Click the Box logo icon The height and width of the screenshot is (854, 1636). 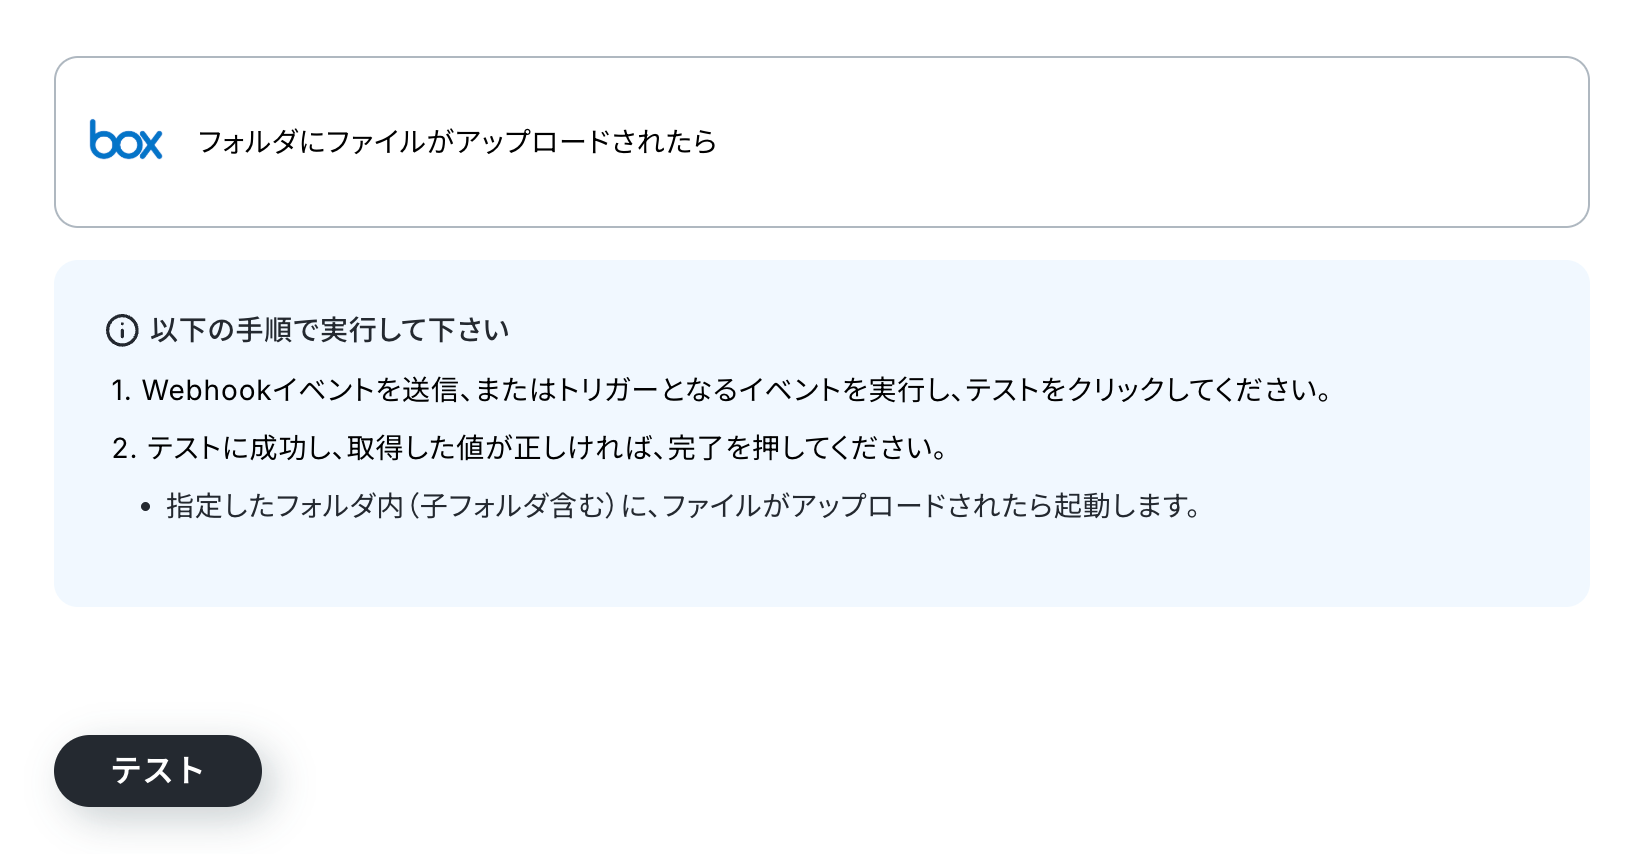point(126,141)
